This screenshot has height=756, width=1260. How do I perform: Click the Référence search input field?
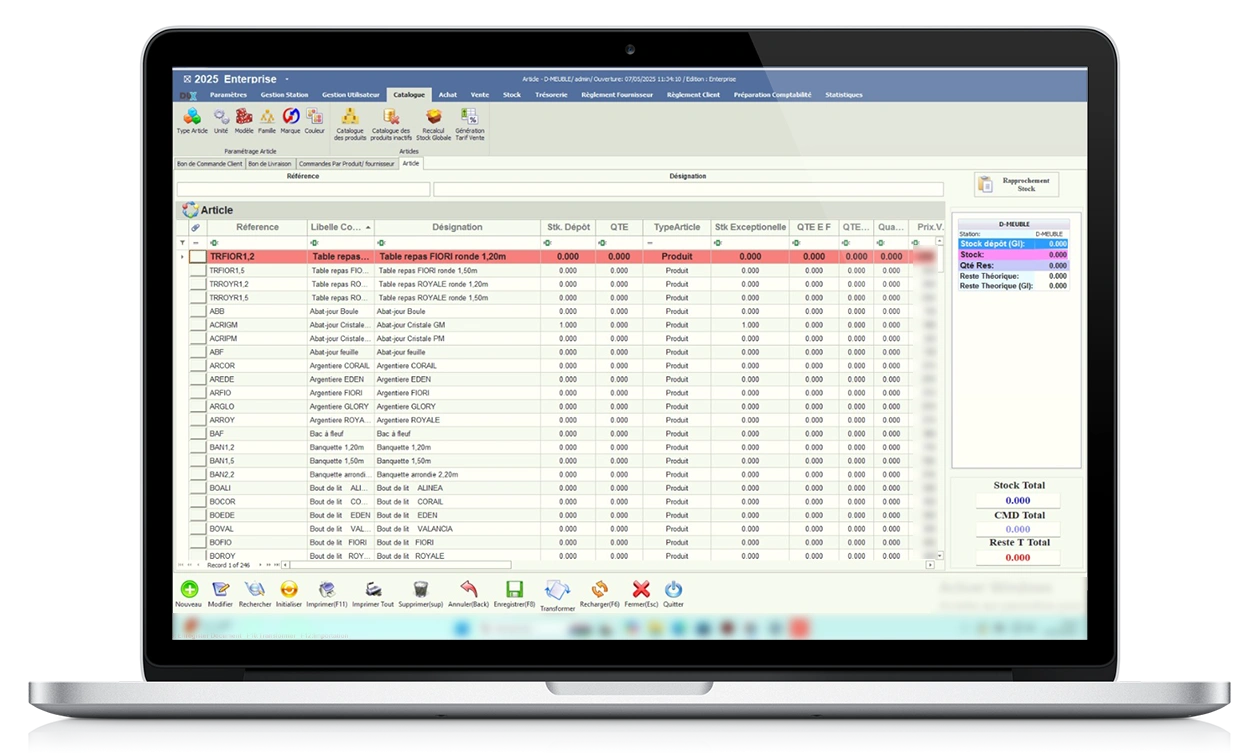click(303, 189)
